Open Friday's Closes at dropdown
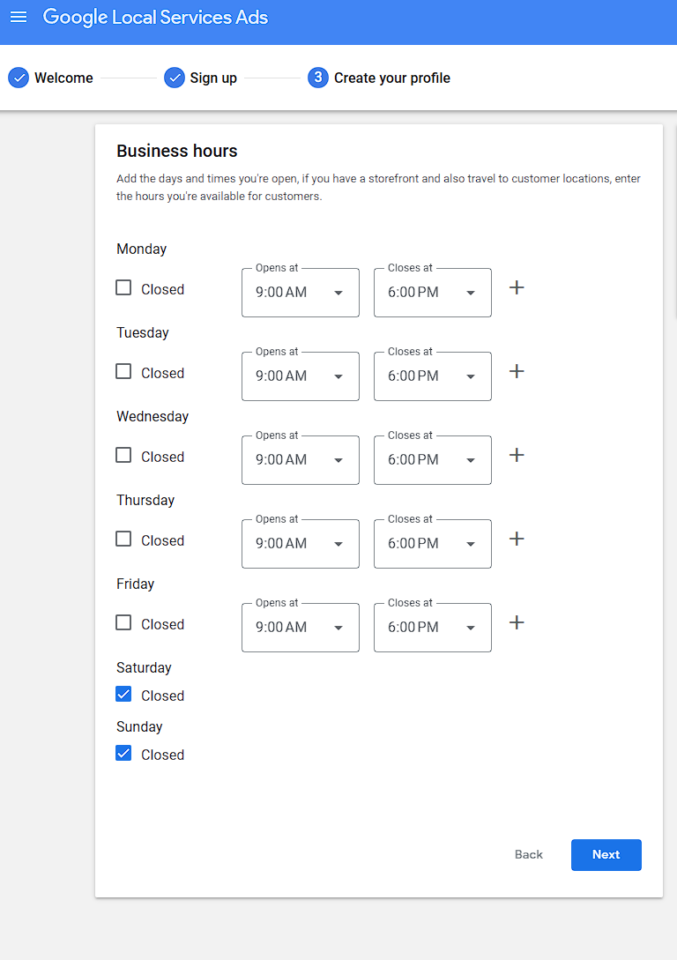The image size is (677, 960). tap(433, 628)
